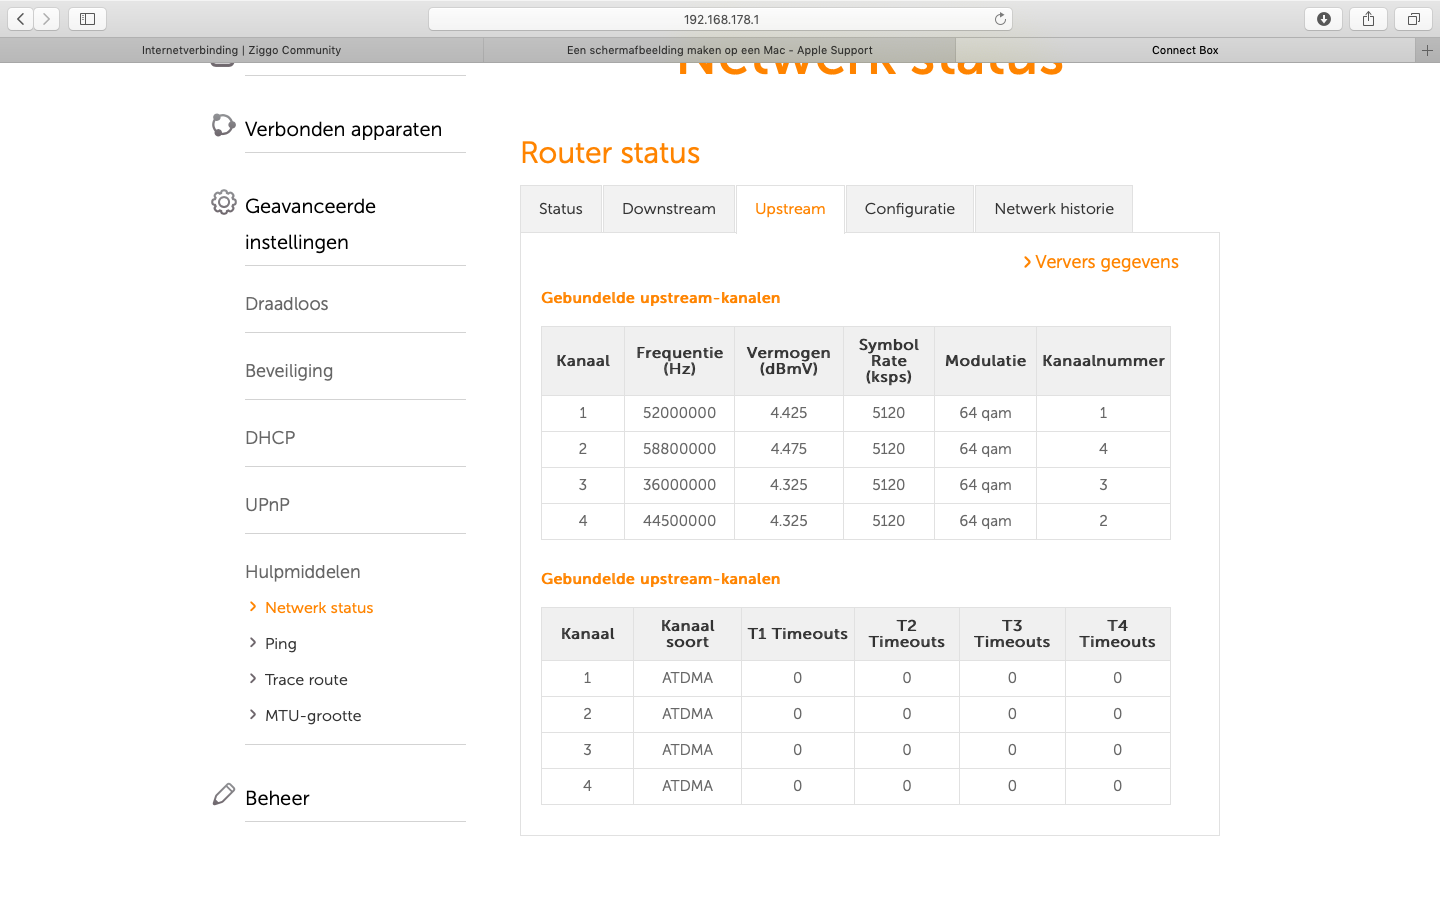Viewport: 1440px width, 900px height.
Task: Open the Trace route tool link
Action: pyautogui.click(x=306, y=680)
